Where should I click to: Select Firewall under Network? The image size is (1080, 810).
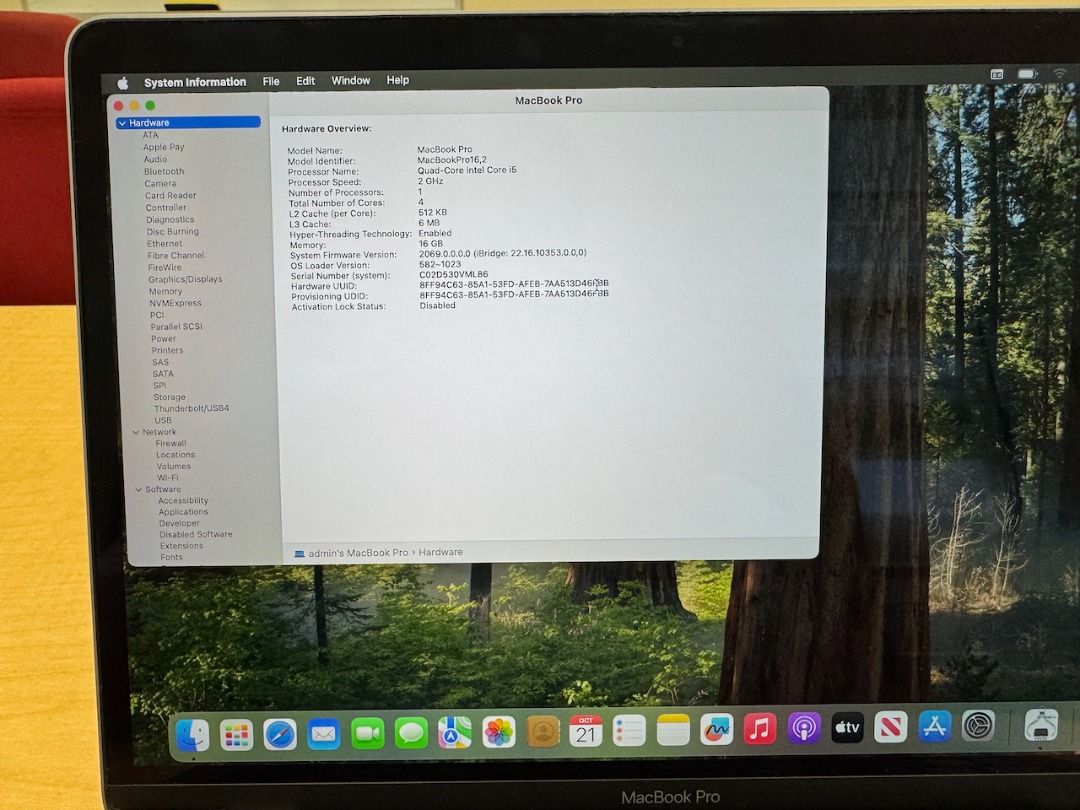pyautogui.click(x=171, y=444)
